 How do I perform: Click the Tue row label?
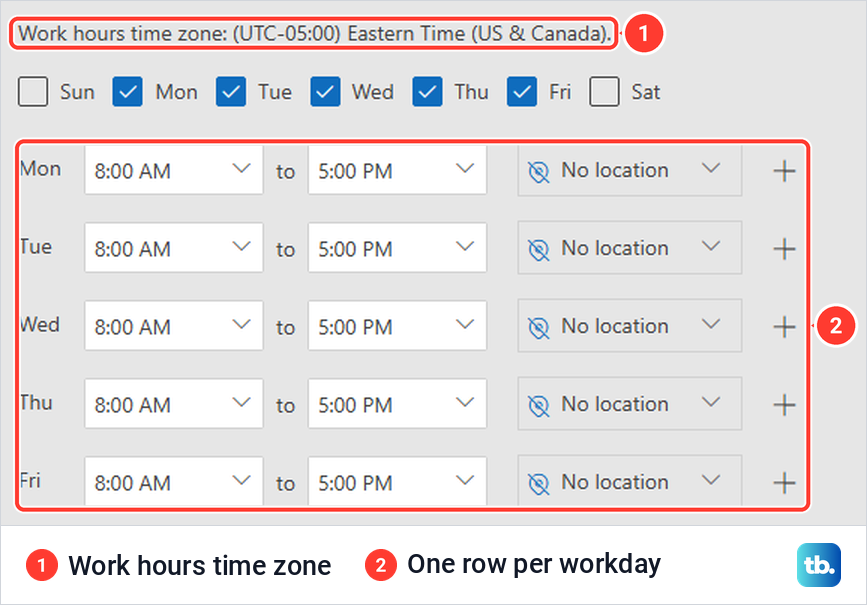(x=36, y=247)
